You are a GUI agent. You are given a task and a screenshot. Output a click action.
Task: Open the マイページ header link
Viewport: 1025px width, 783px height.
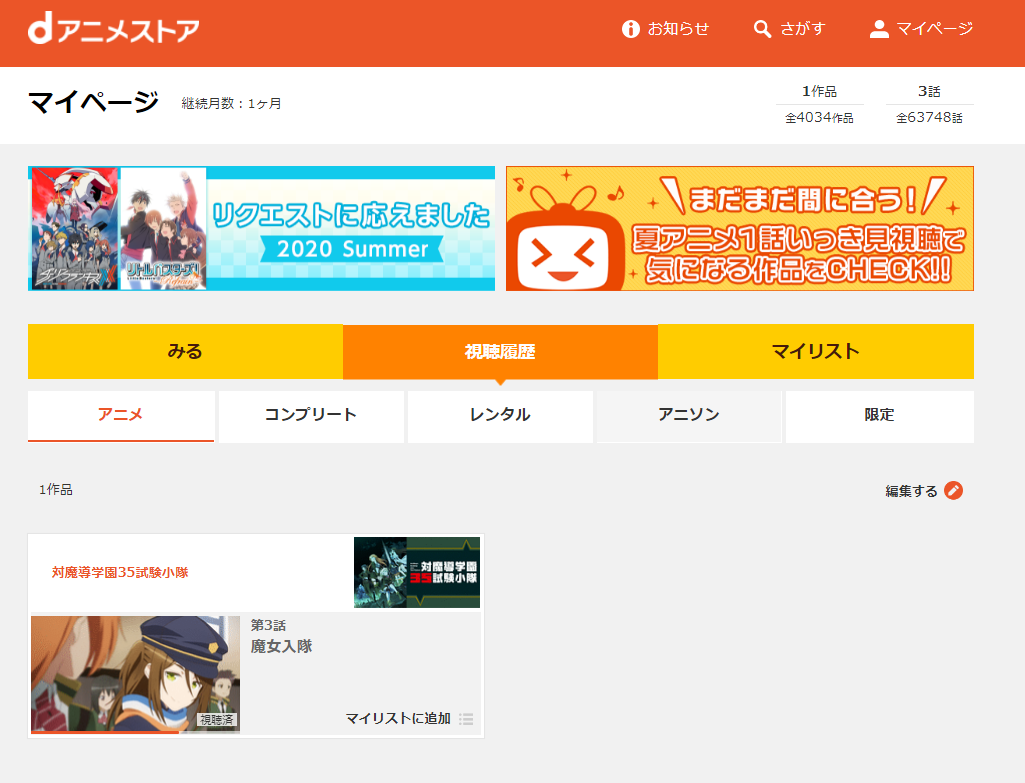point(921,29)
